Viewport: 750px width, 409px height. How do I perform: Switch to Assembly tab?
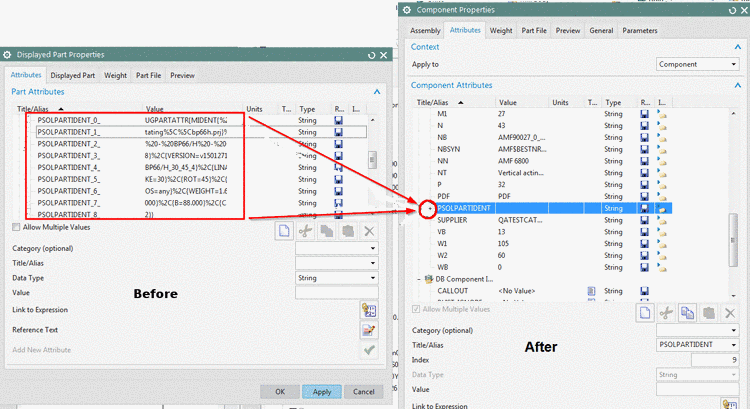tap(425, 31)
